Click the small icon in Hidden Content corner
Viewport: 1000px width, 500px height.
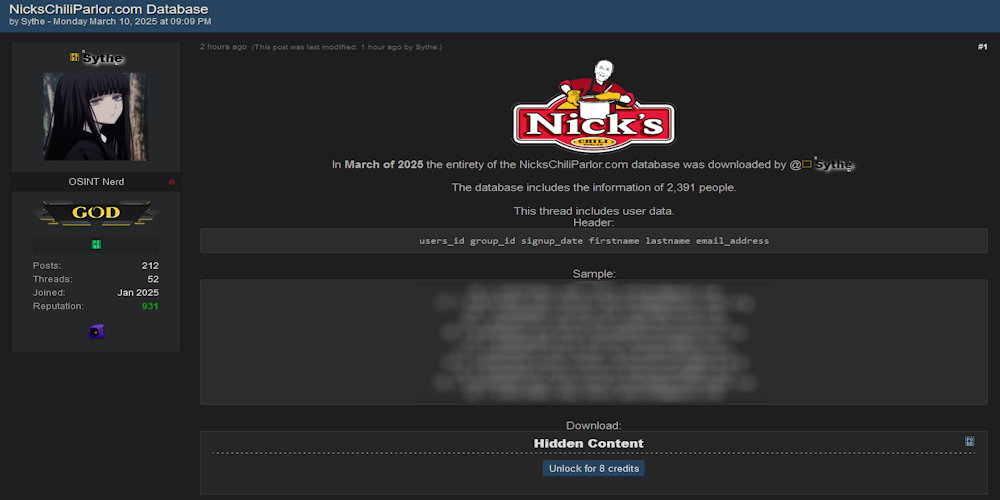pyautogui.click(x=969, y=441)
